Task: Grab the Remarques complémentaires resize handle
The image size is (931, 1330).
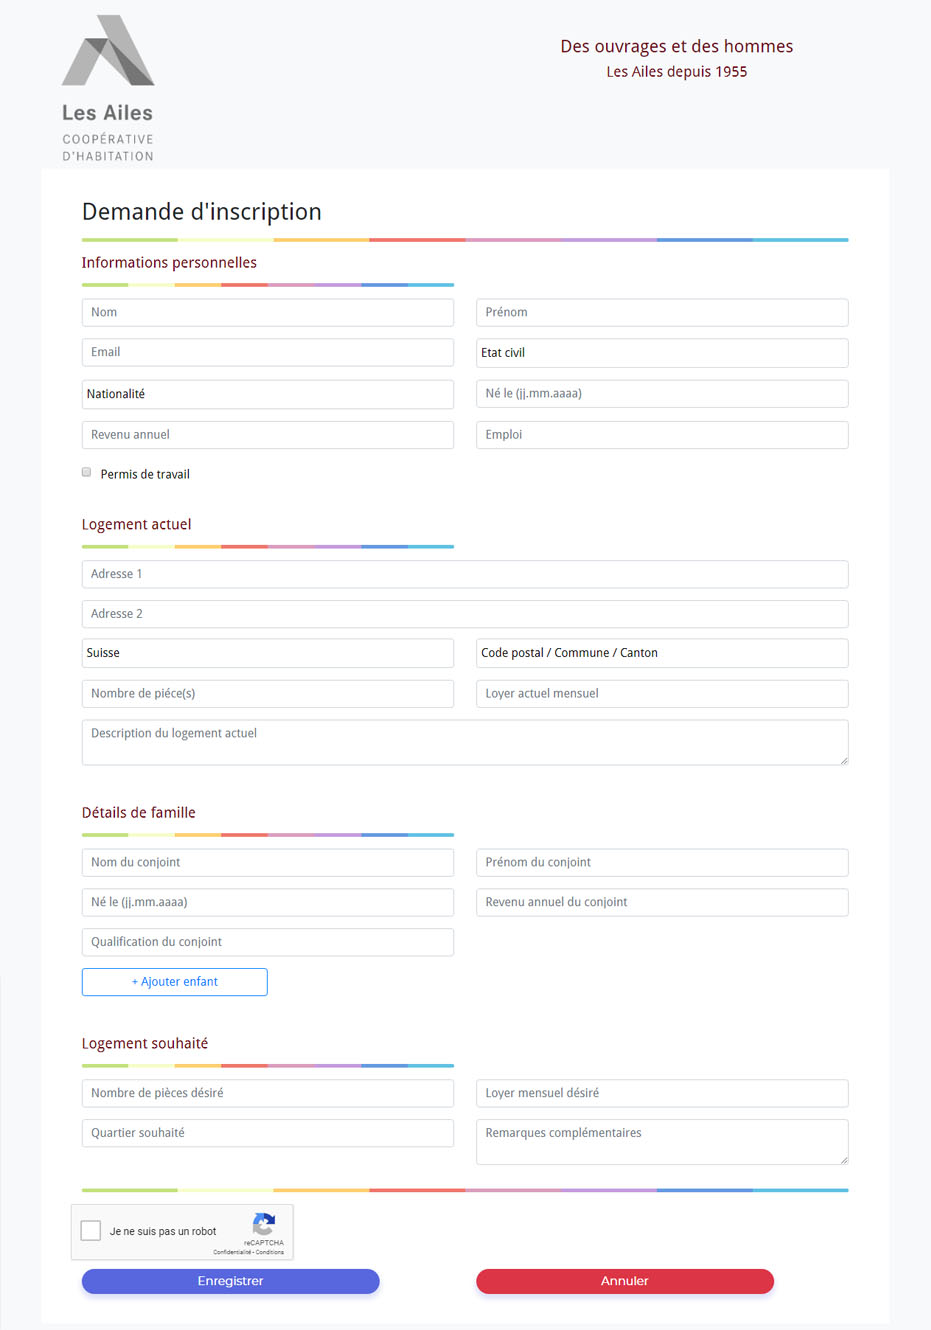Action: coord(844,1160)
